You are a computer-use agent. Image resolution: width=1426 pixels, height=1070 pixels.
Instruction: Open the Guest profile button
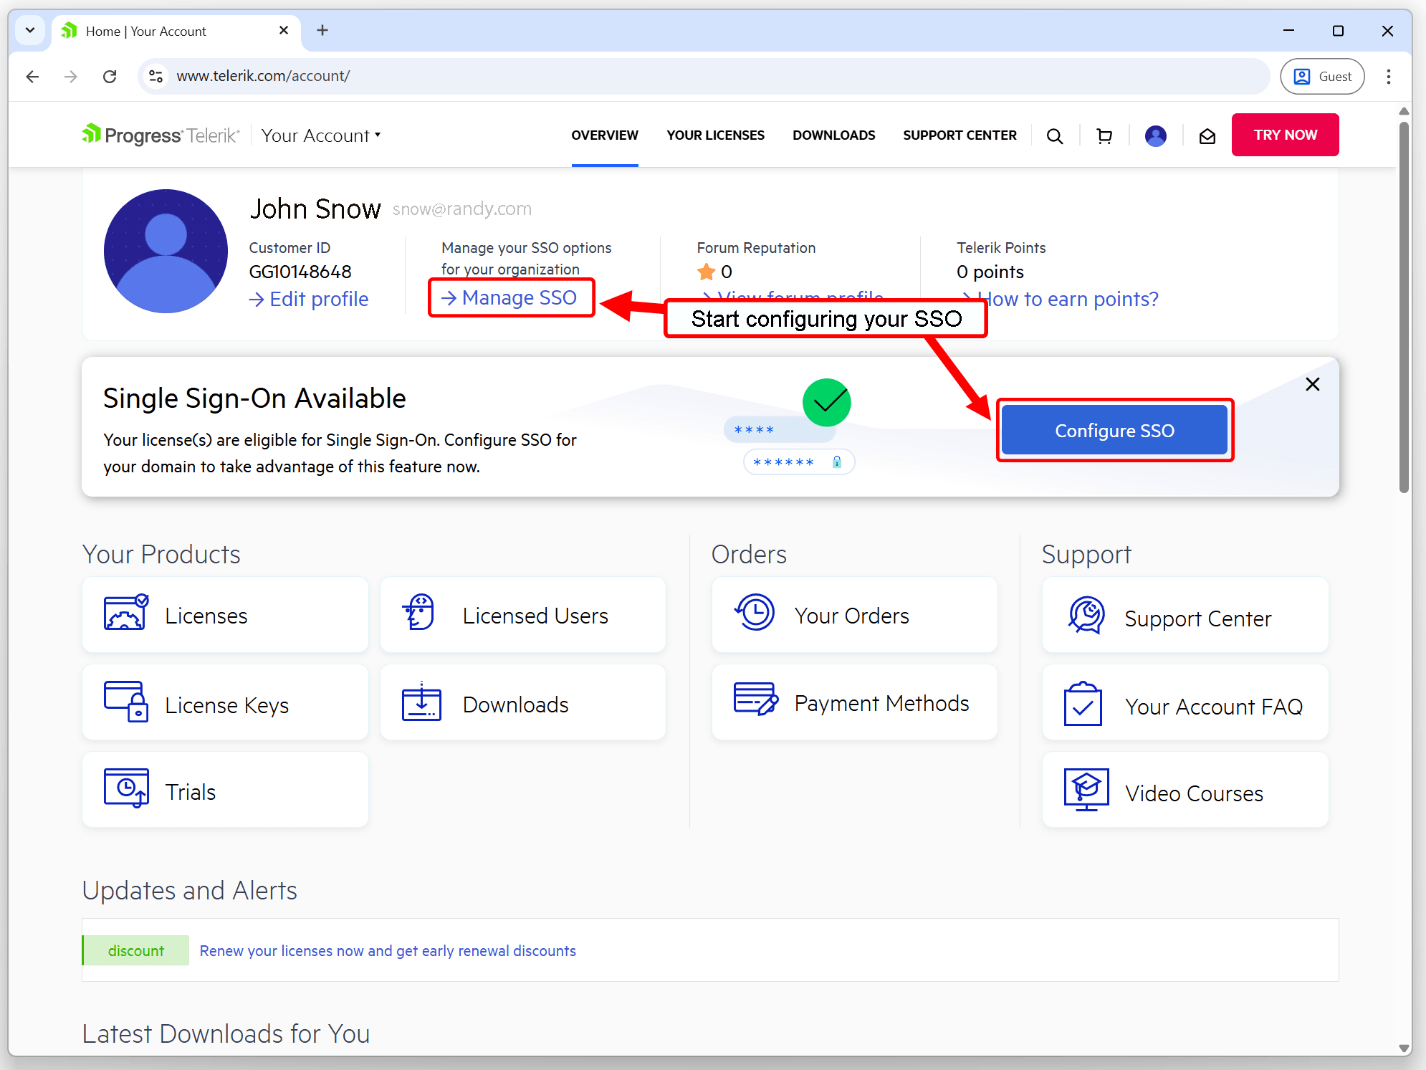tap(1322, 76)
